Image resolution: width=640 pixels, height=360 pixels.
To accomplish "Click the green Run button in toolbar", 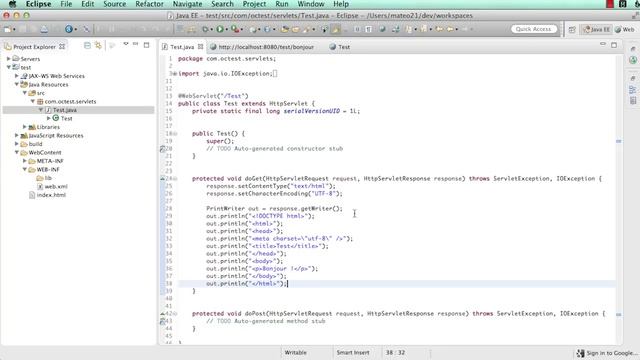I will 220,29.
